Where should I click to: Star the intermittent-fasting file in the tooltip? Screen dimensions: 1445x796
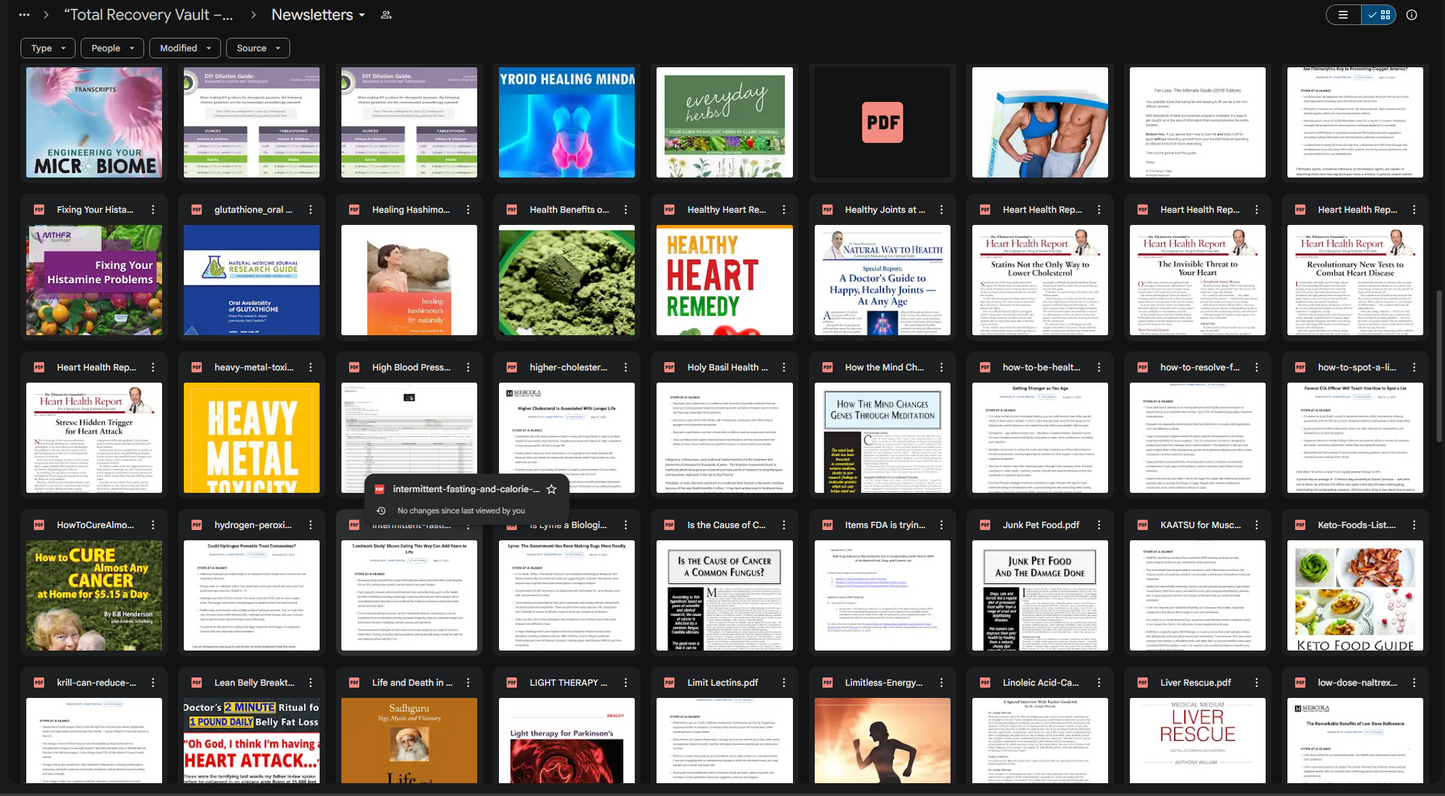click(x=551, y=489)
